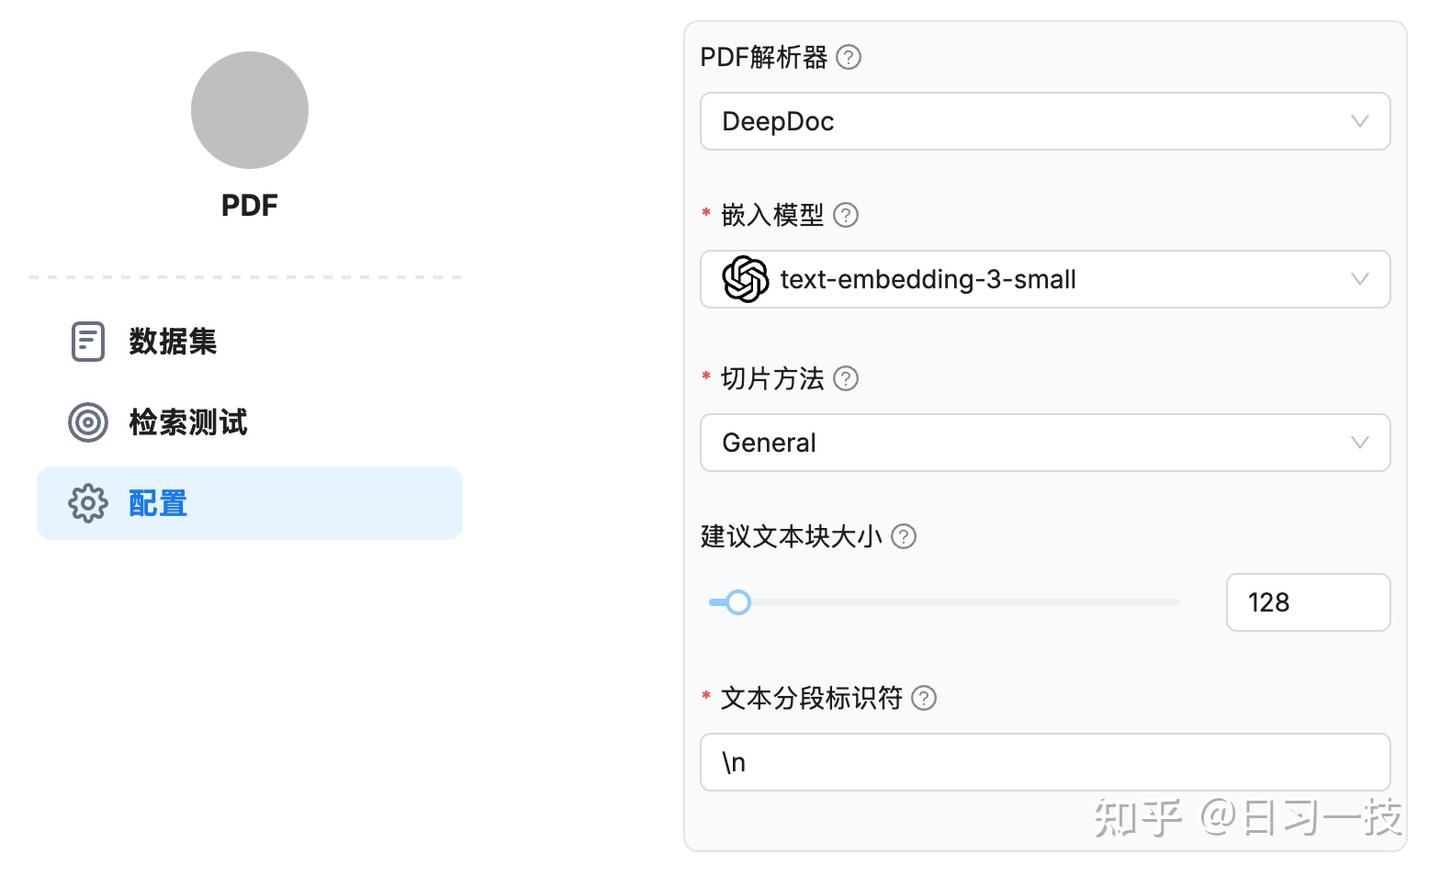Open the help icon next to 文本分段标识符

pos(924,699)
